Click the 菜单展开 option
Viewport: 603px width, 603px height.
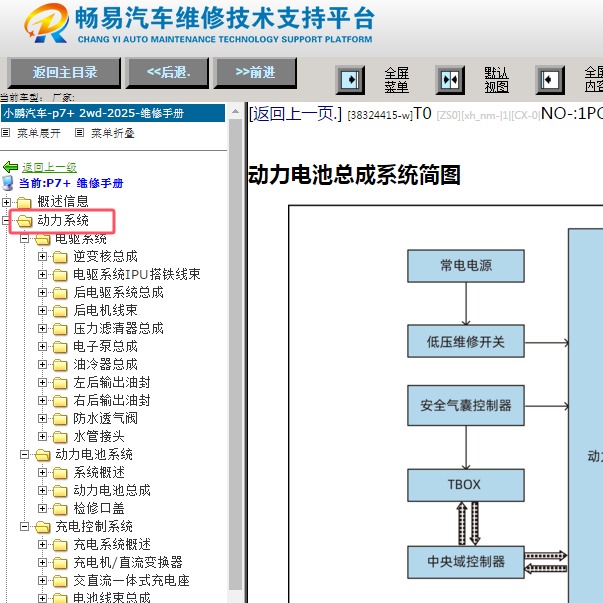point(39,133)
